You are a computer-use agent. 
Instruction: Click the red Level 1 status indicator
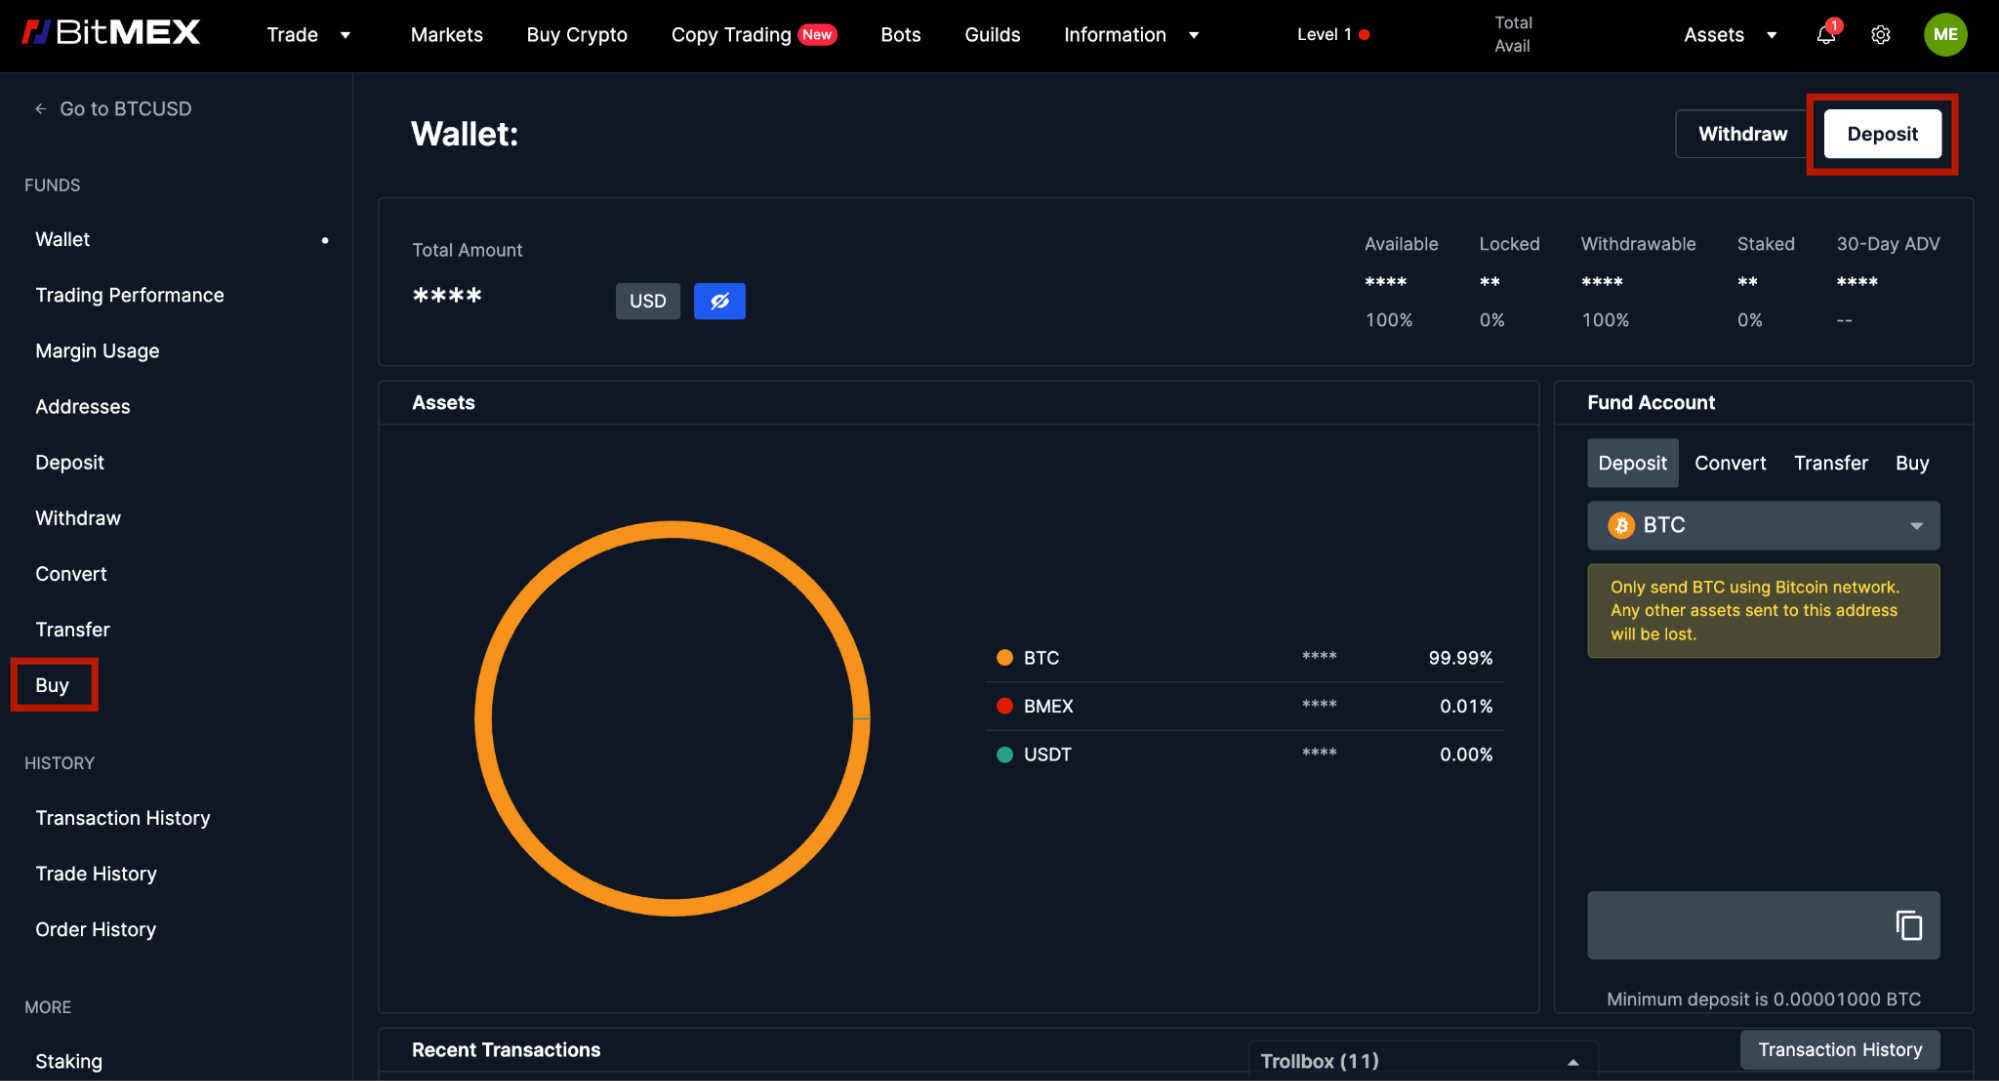pos(1364,35)
